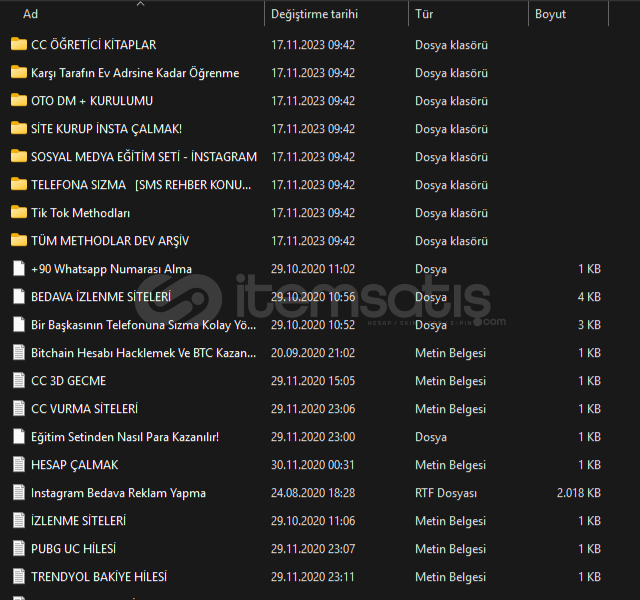Screen dimensions: 640x600
Task: Click the text file icon for PUBG UC HİLESİ
Action: [x=18, y=549]
